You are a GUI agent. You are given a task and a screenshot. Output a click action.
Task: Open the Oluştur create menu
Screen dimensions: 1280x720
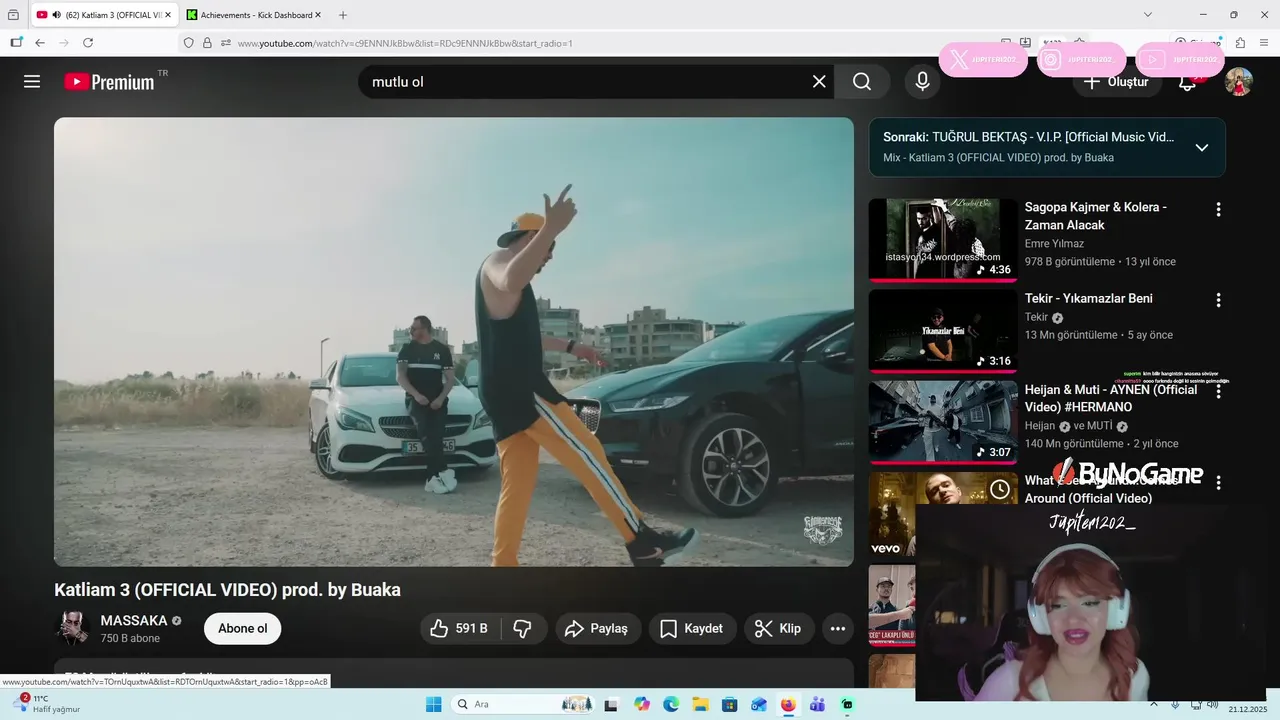(x=1117, y=82)
